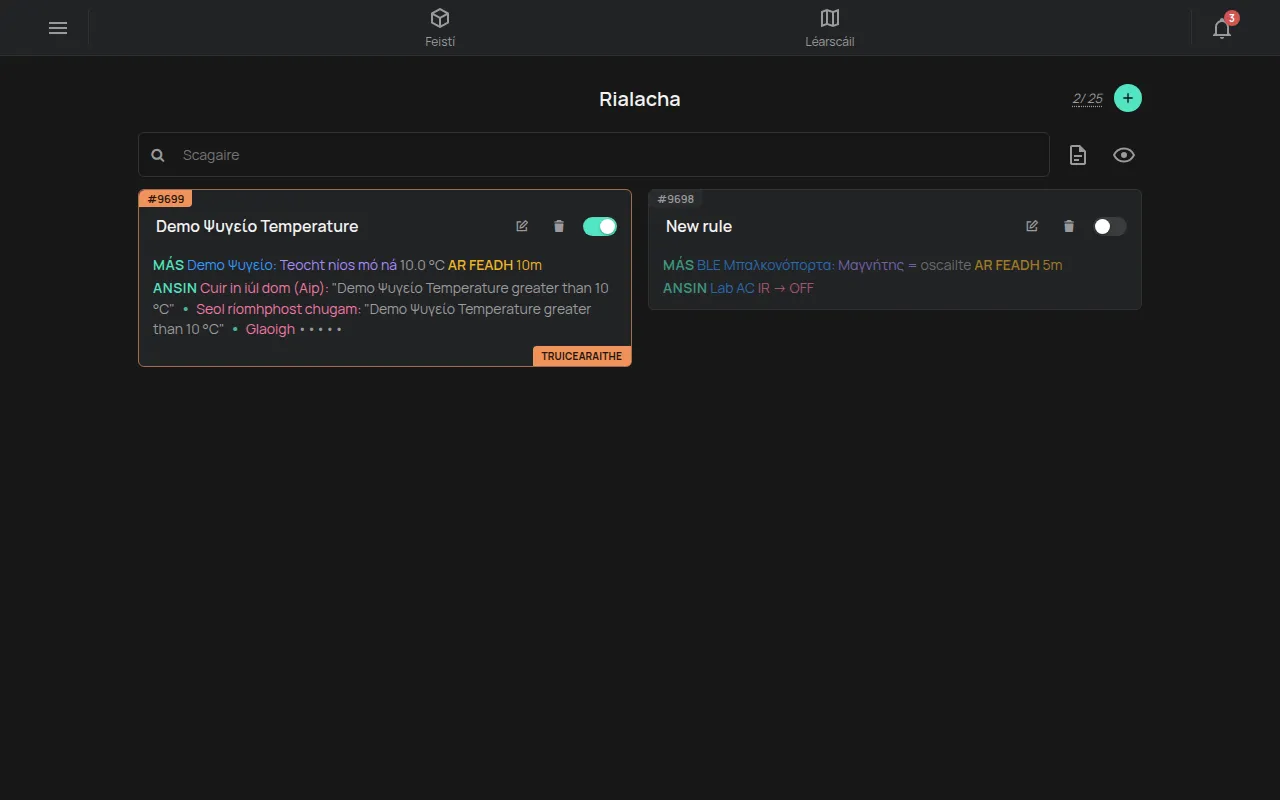This screenshot has width=1280, height=800.
Task: Switch to the Feistí tab
Action: [440, 28]
